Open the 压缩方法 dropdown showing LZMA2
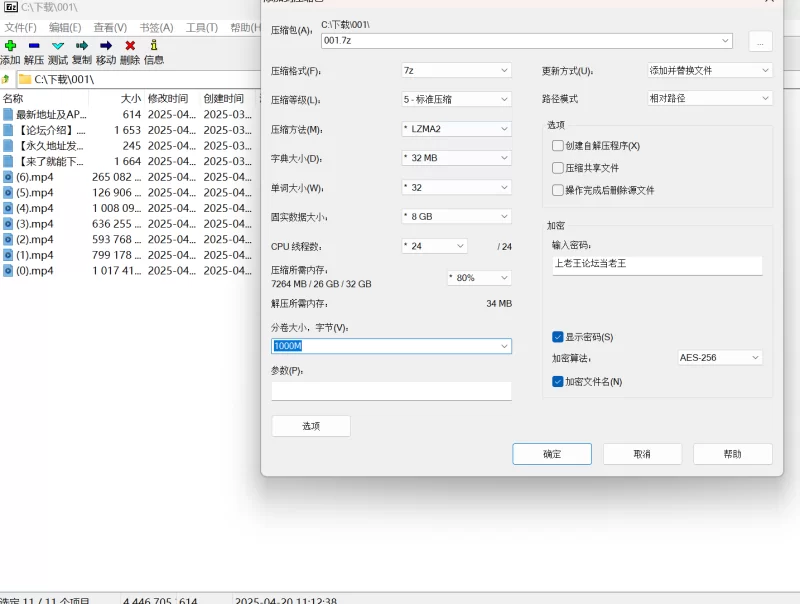 tap(456, 129)
